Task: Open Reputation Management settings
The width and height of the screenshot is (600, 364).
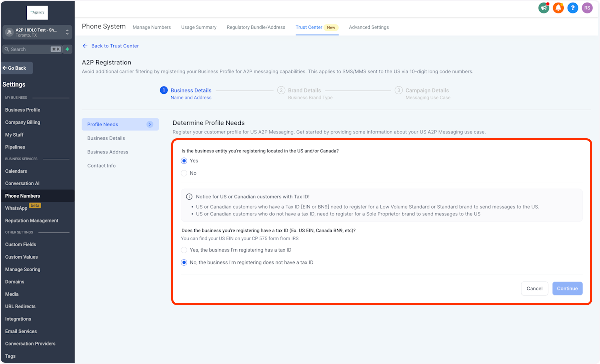Action: (32, 221)
